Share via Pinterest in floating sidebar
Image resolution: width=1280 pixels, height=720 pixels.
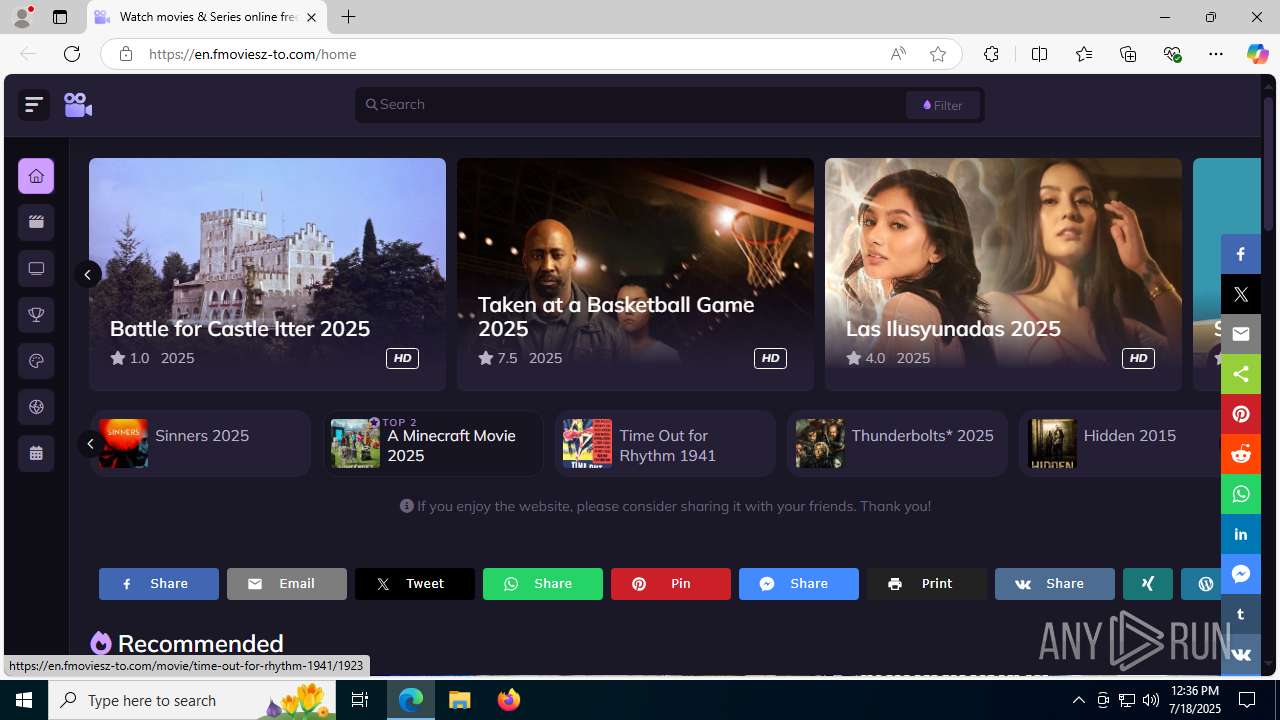click(x=1240, y=414)
